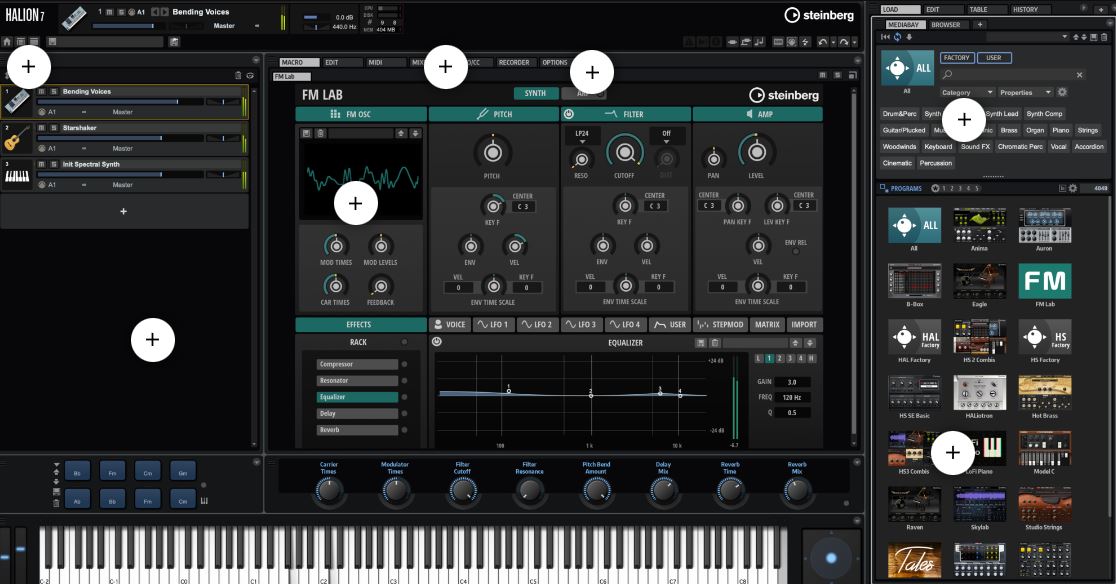Click the IMPORT button

[802, 324]
